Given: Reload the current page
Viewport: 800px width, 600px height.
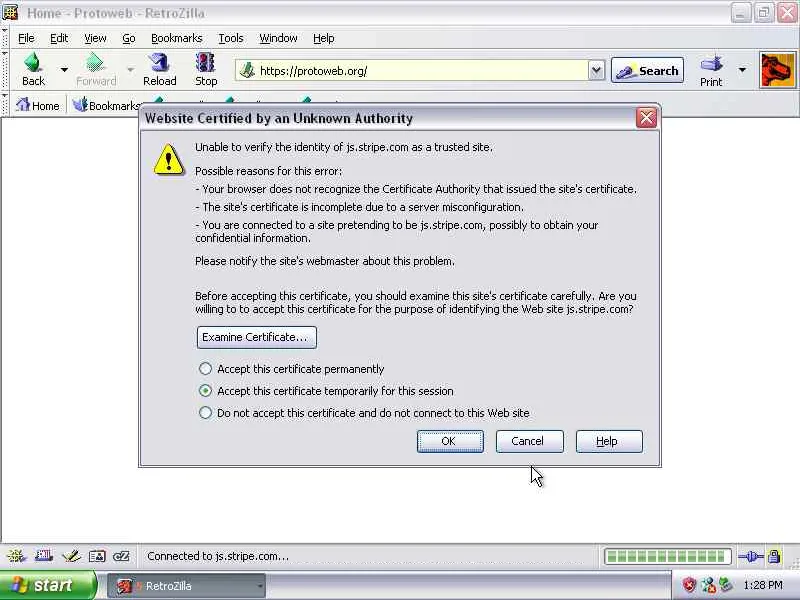Looking at the screenshot, I should pos(160,70).
